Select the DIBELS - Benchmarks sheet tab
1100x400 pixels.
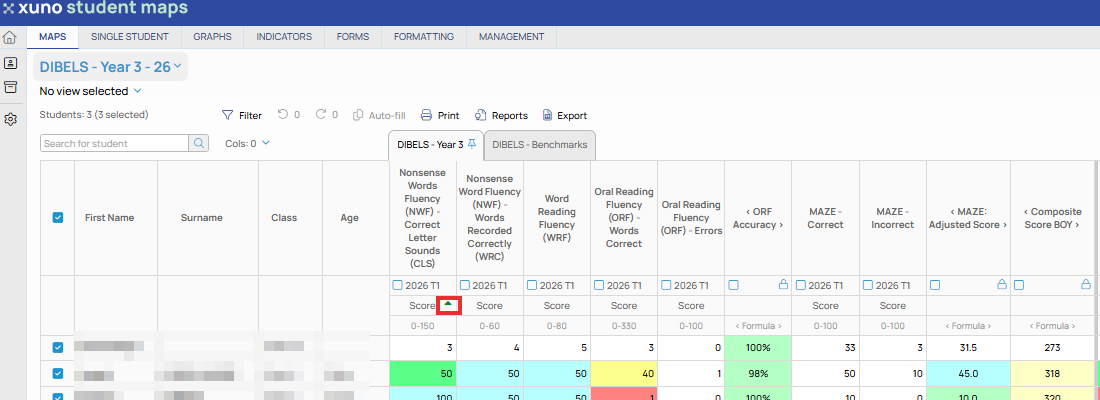pos(539,145)
